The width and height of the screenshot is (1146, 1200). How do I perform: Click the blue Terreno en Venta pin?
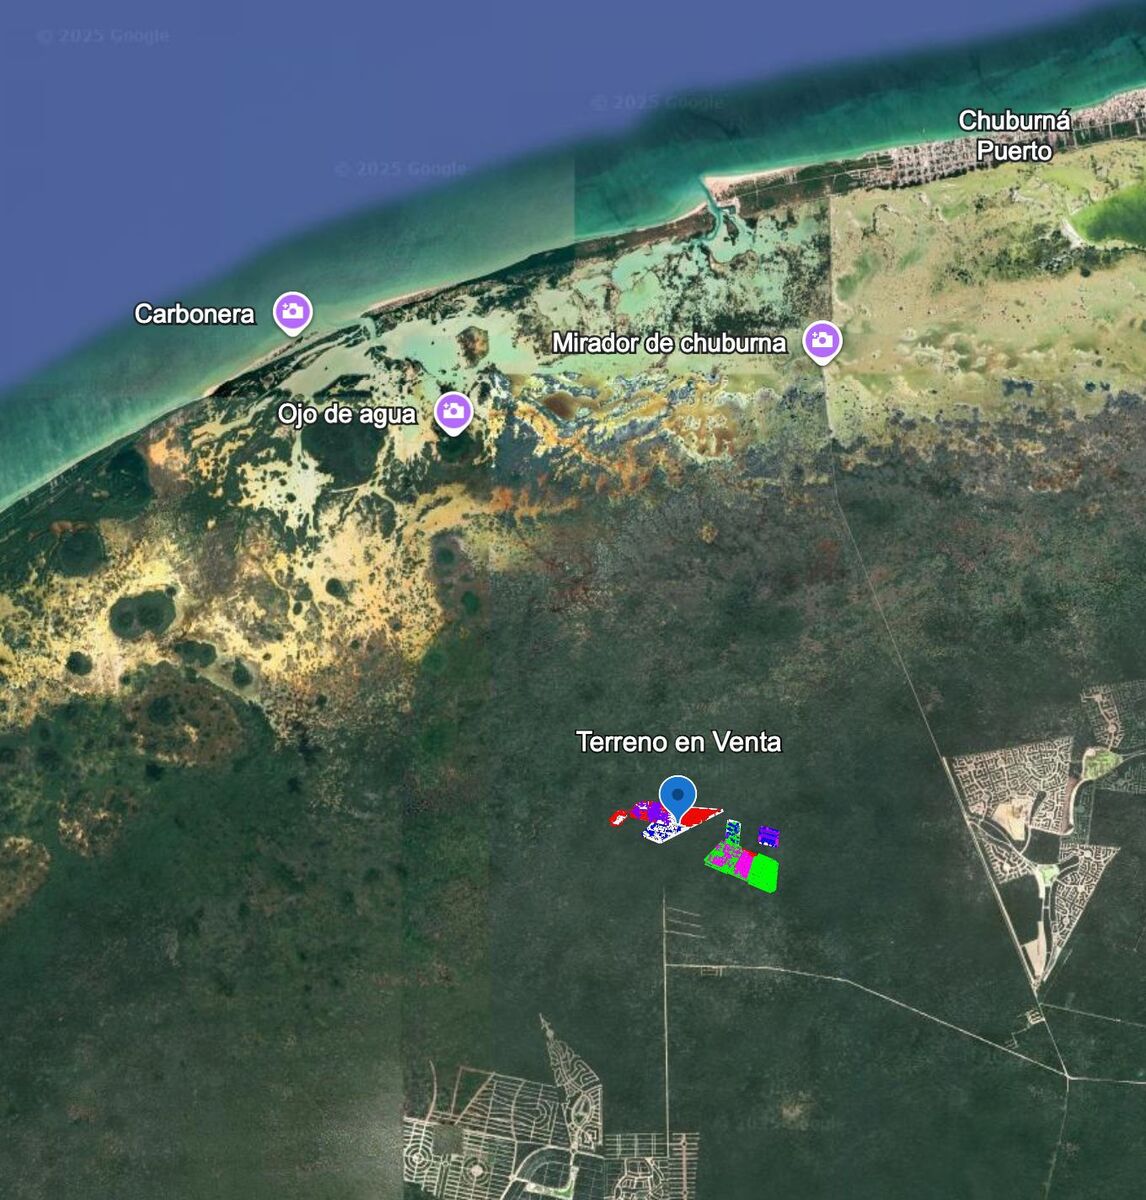pyautogui.click(x=680, y=798)
